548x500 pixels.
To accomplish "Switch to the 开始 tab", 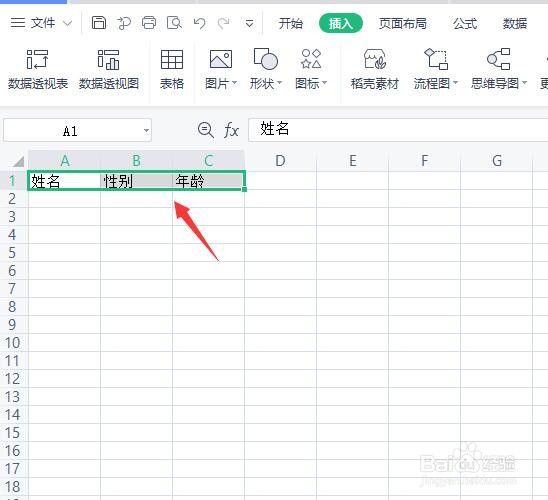I will pyautogui.click(x=290, y=23).
